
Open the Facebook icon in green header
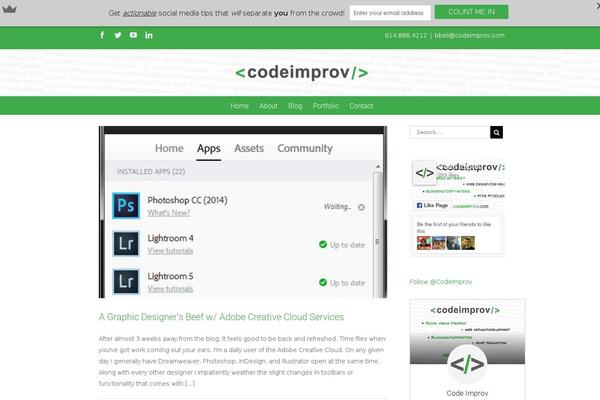(102, 35)
